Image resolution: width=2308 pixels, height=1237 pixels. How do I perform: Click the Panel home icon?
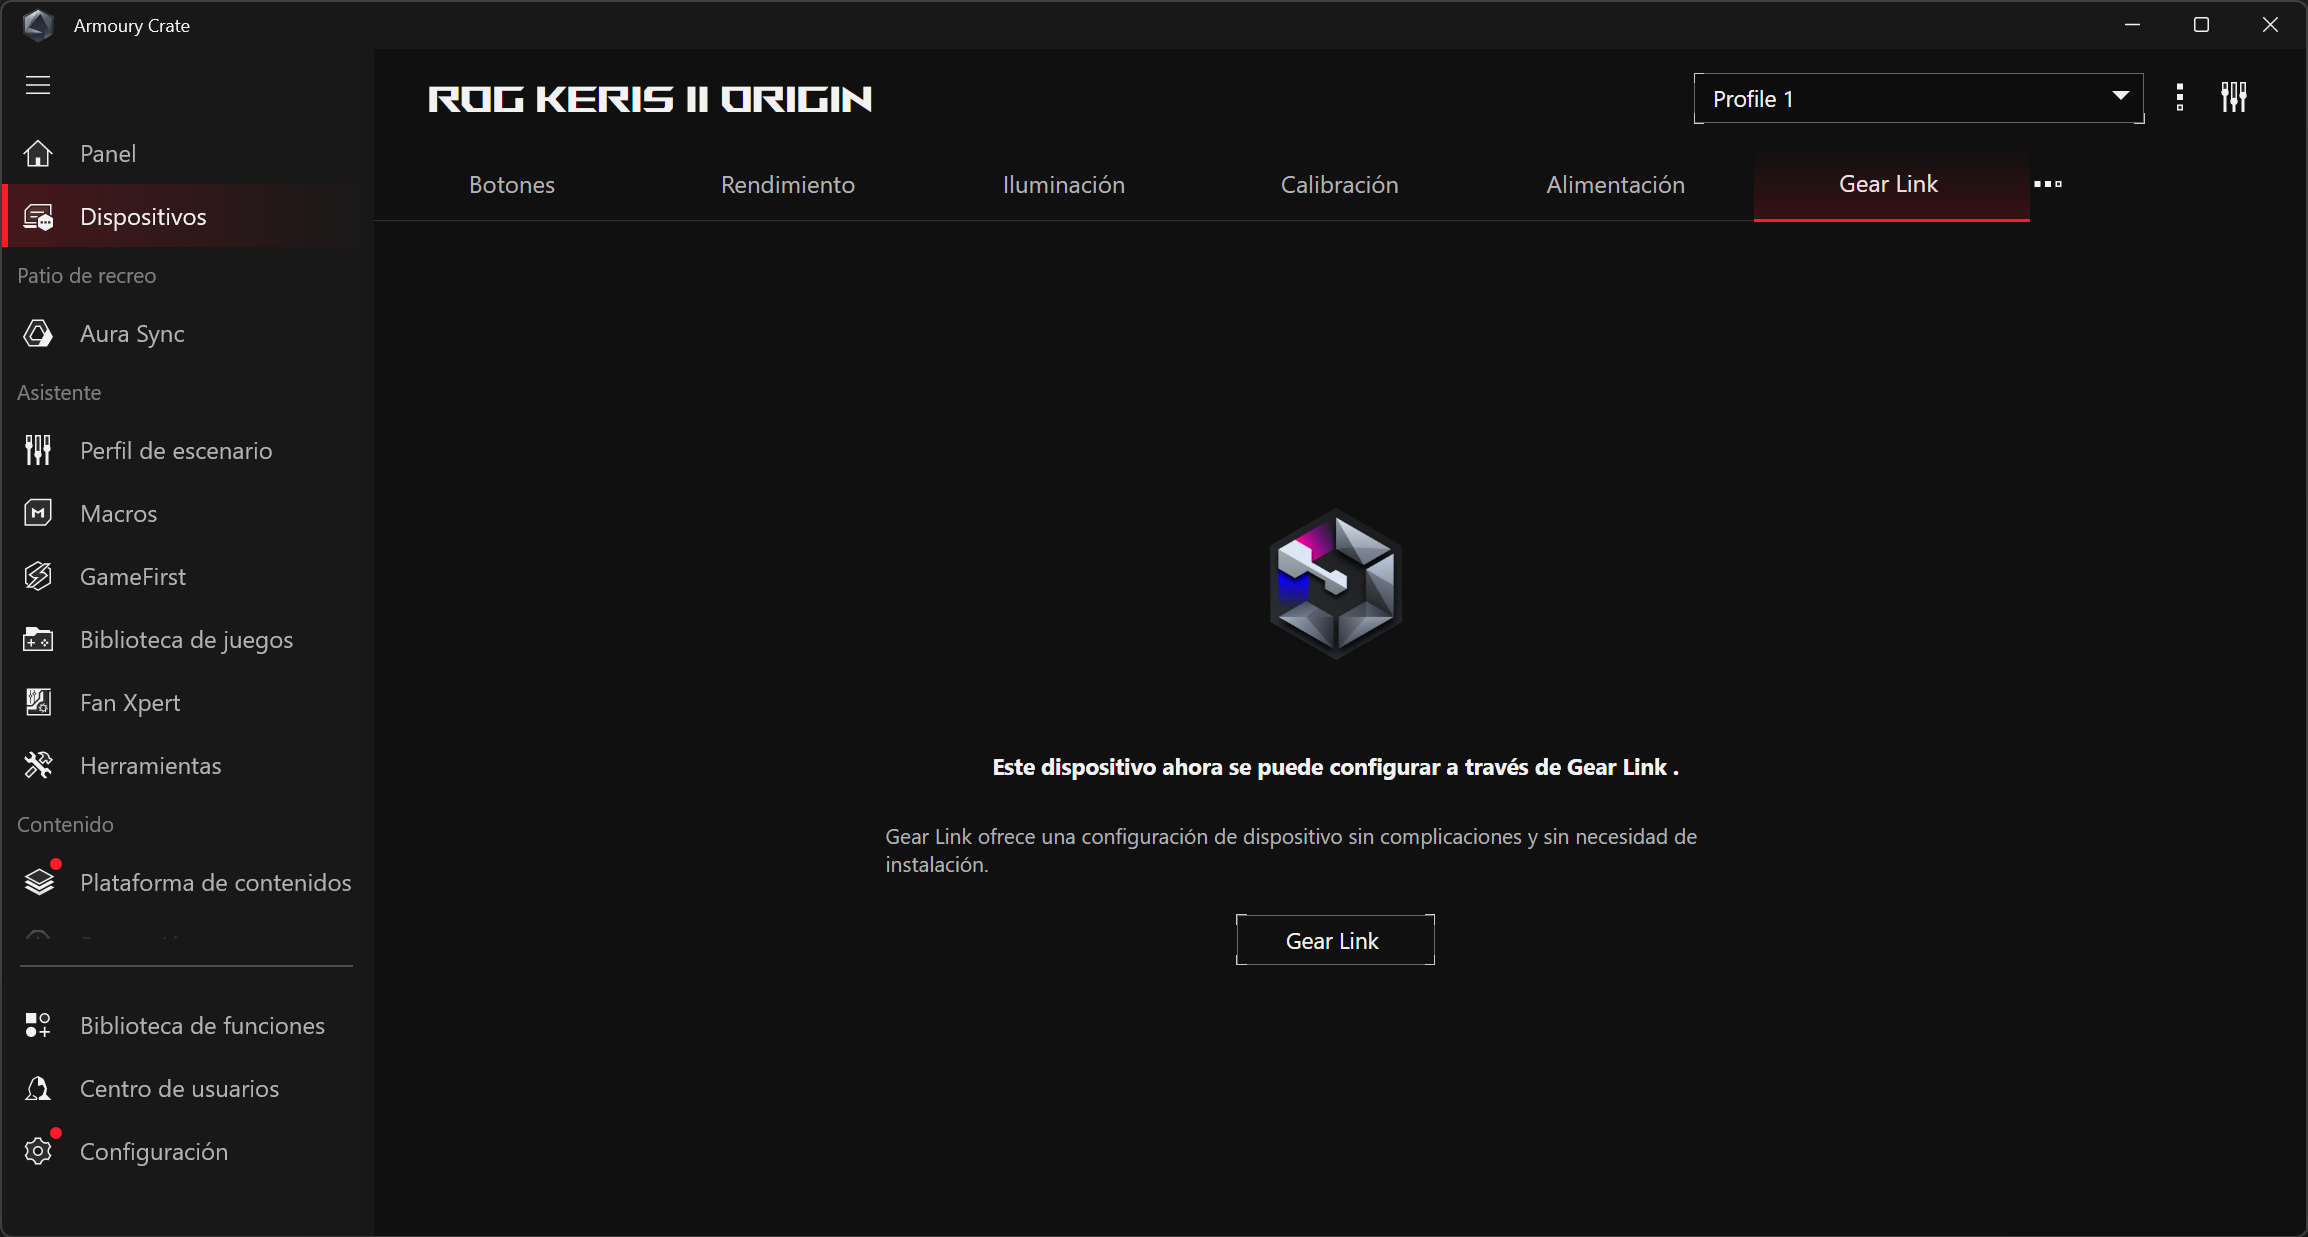tap(38, 154)
